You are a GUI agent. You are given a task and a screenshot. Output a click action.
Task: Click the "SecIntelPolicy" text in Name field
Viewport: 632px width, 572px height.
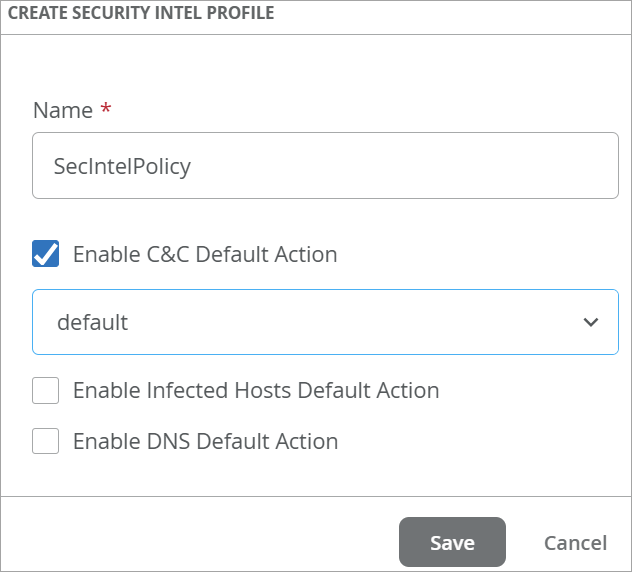tap(122, 166)
